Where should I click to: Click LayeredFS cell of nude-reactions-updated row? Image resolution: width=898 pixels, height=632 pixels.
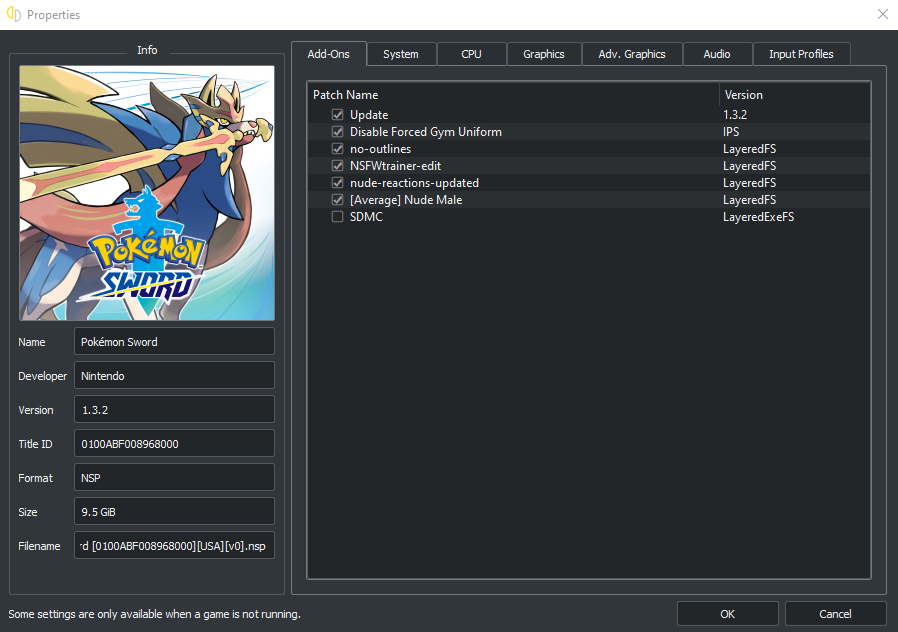coord(749,183)
